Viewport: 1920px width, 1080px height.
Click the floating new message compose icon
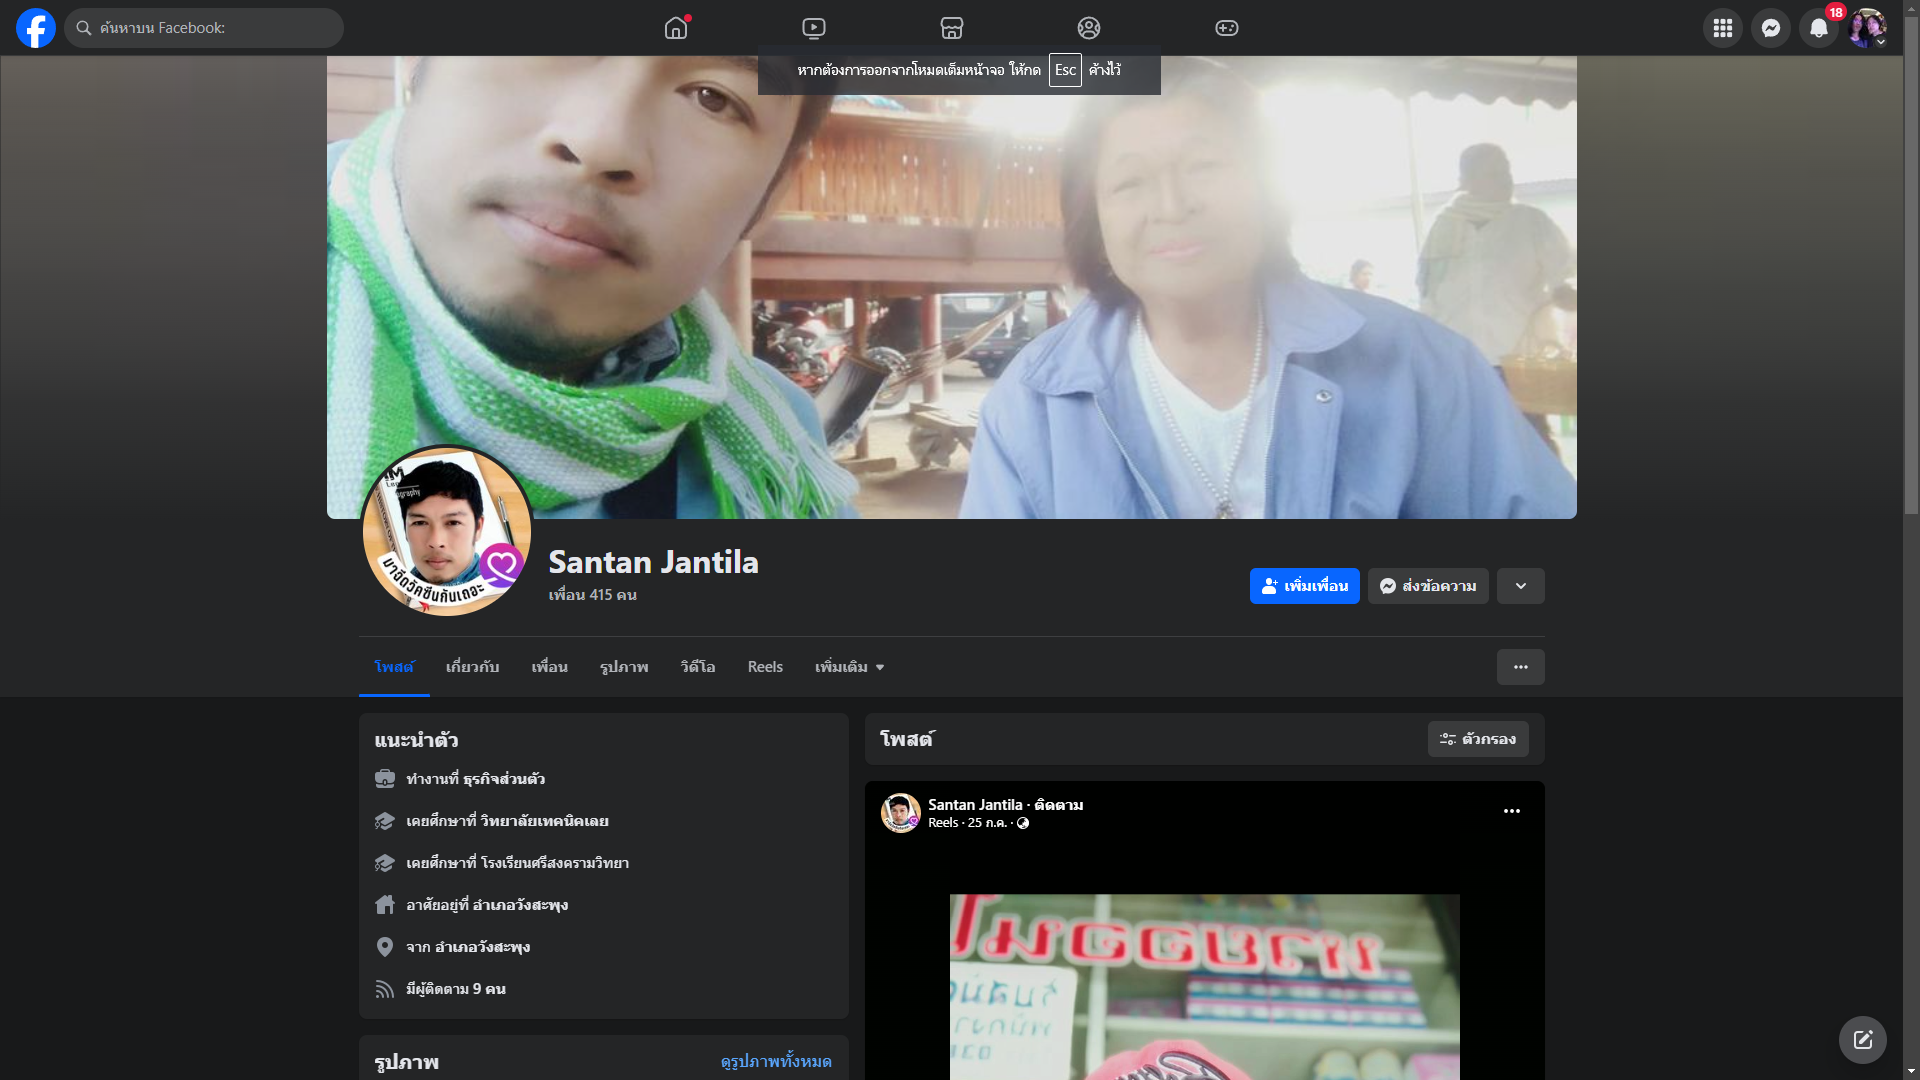coord(1862,1040)
